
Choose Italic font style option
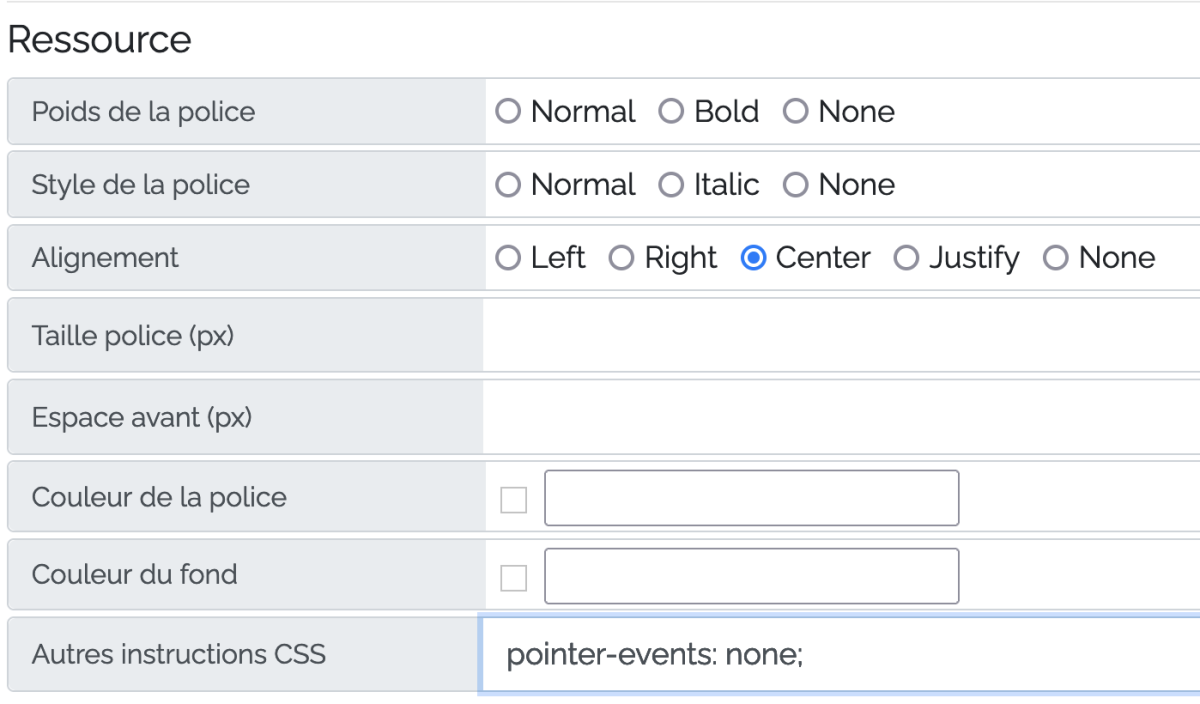pyautogui.click(x=671, y=185)
